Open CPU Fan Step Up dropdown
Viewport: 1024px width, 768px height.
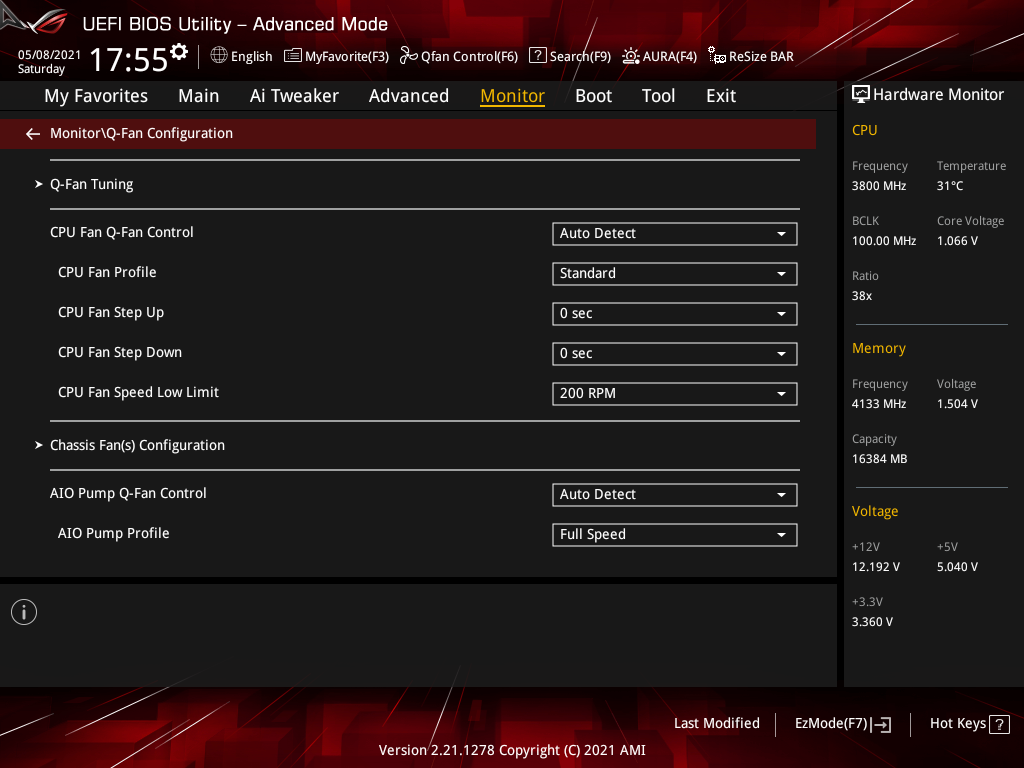[675, 313]
